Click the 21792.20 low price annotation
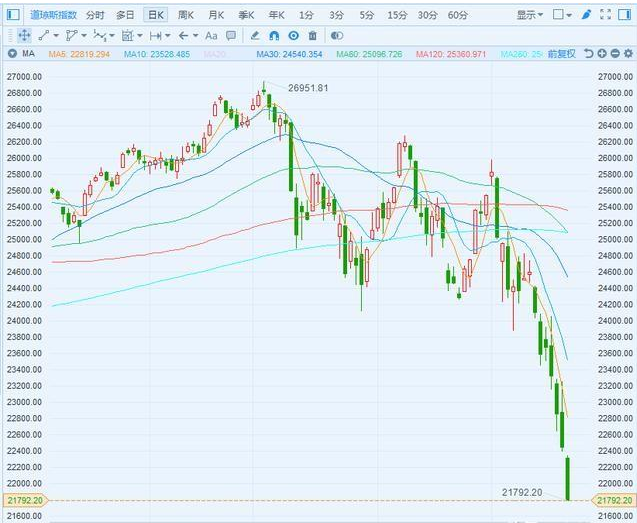The image size is (637, 523). [x=522, y=492]
